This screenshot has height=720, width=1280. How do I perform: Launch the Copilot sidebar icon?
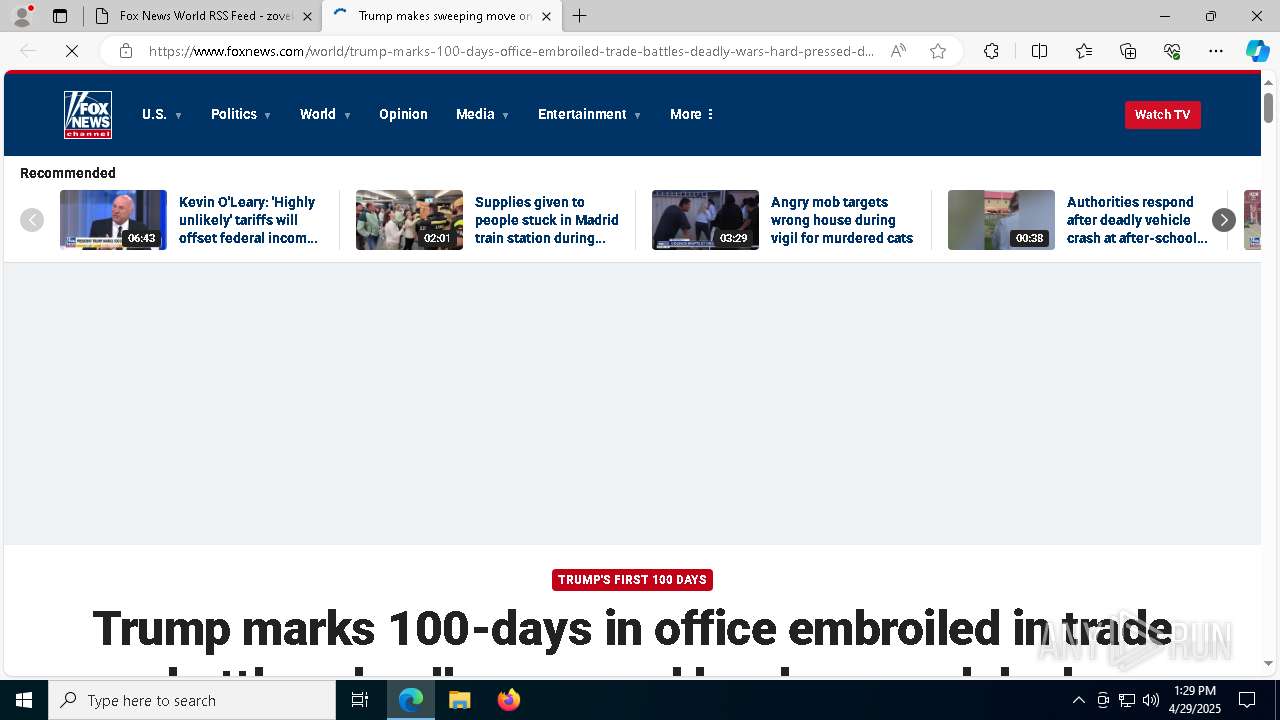click(x=1257, y=51)
